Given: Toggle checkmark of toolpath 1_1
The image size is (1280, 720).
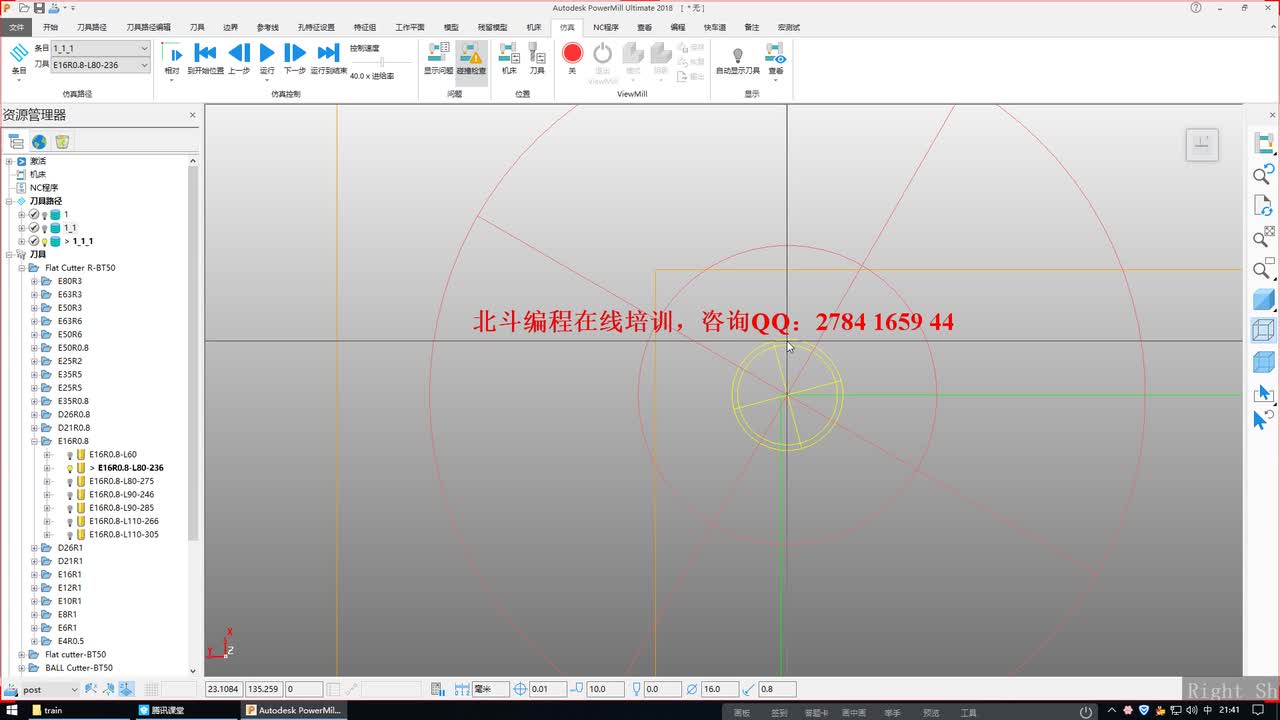Looking at the screenshot, I should tap(33, 228).
